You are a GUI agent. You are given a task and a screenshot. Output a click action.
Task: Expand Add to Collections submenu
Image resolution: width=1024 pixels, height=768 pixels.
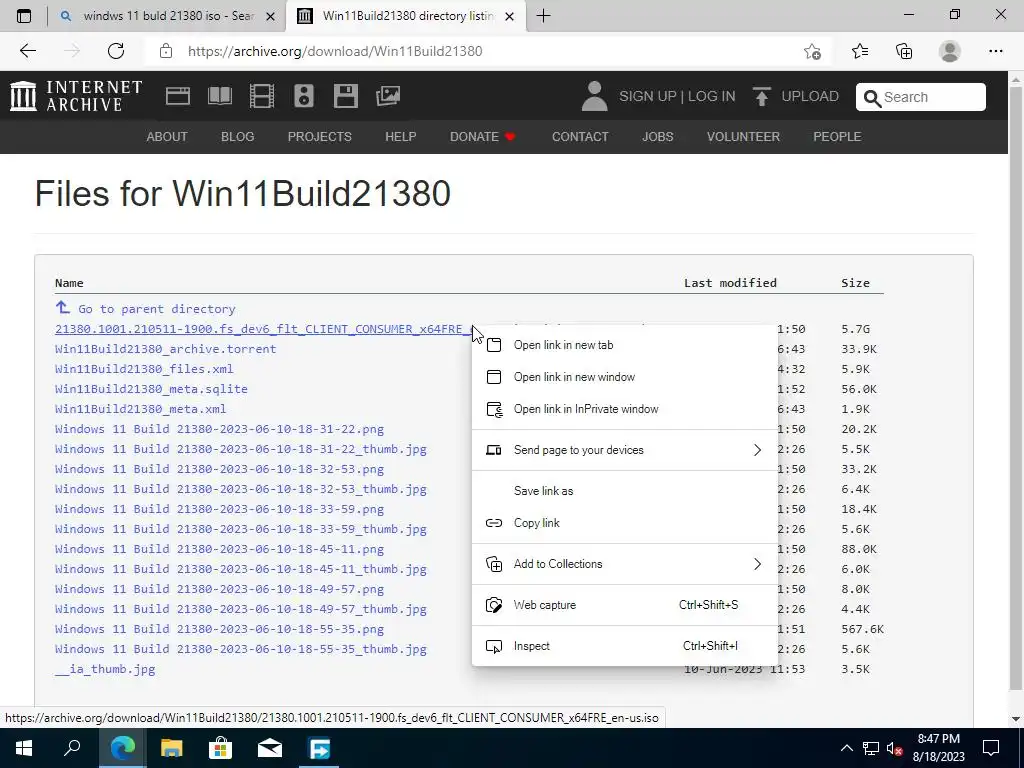pyautogui.click(x=624, y=564)
